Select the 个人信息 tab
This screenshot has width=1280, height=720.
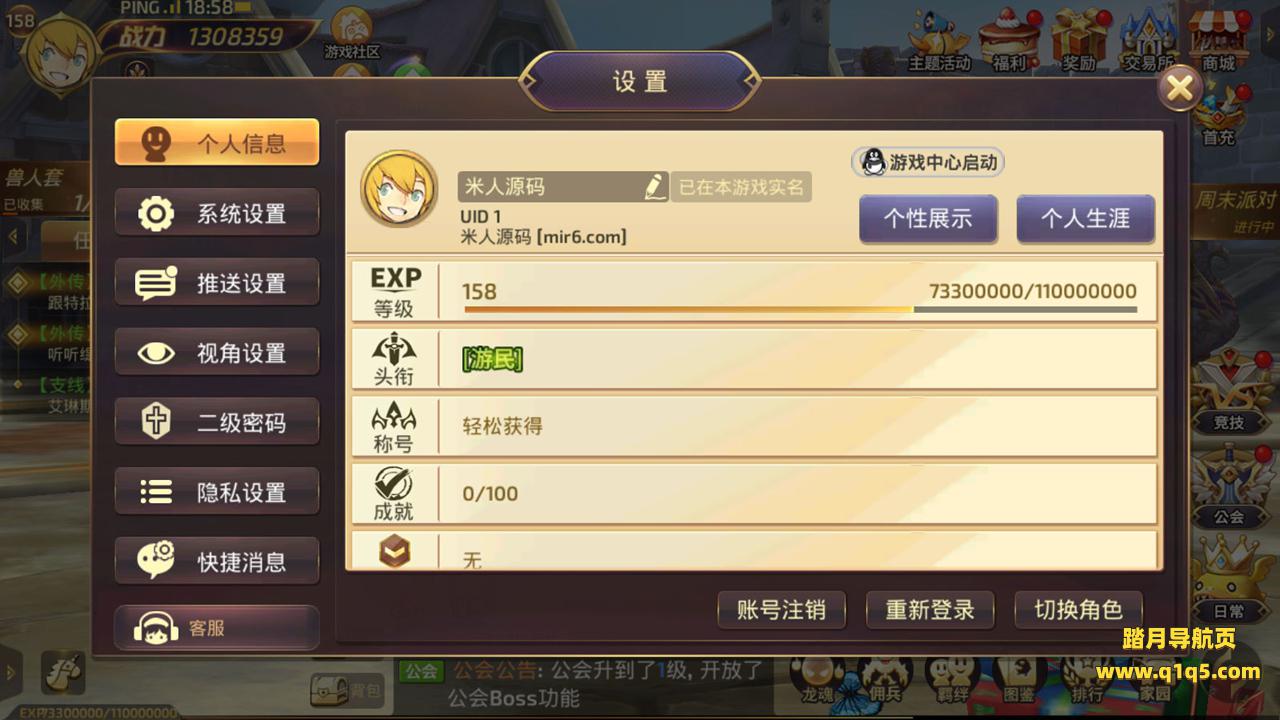click(x=217, y=143)
